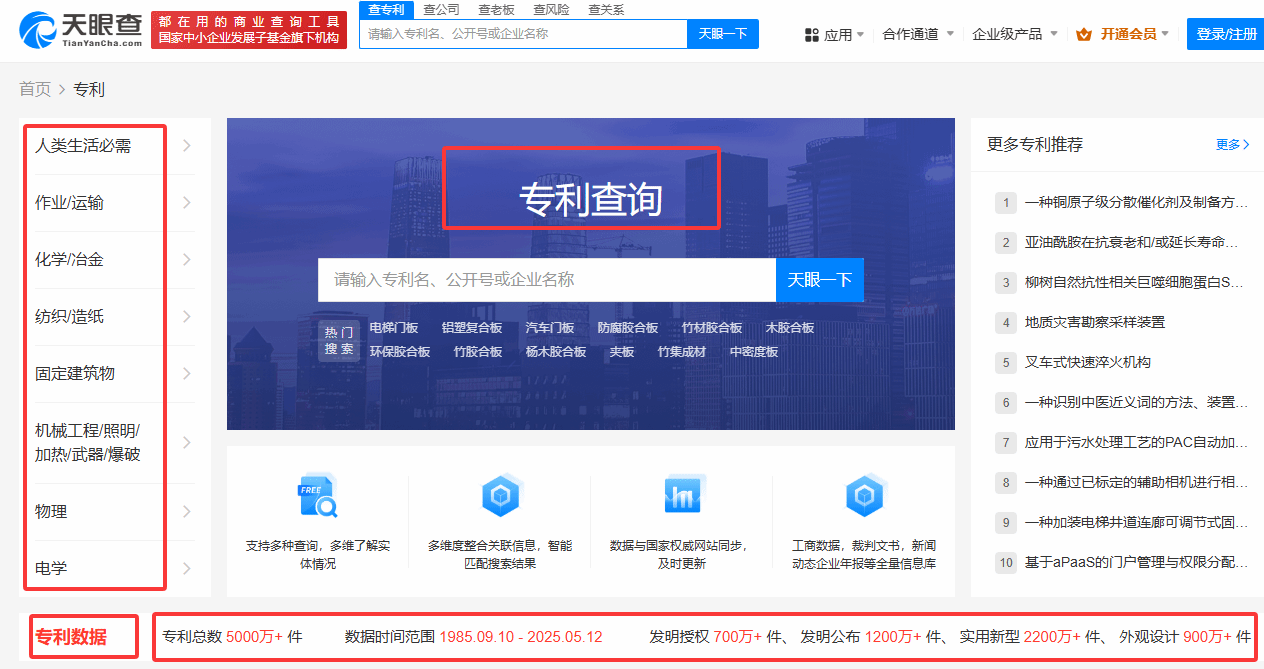Open the 企业级产品 dropdown

[1015, 34]
